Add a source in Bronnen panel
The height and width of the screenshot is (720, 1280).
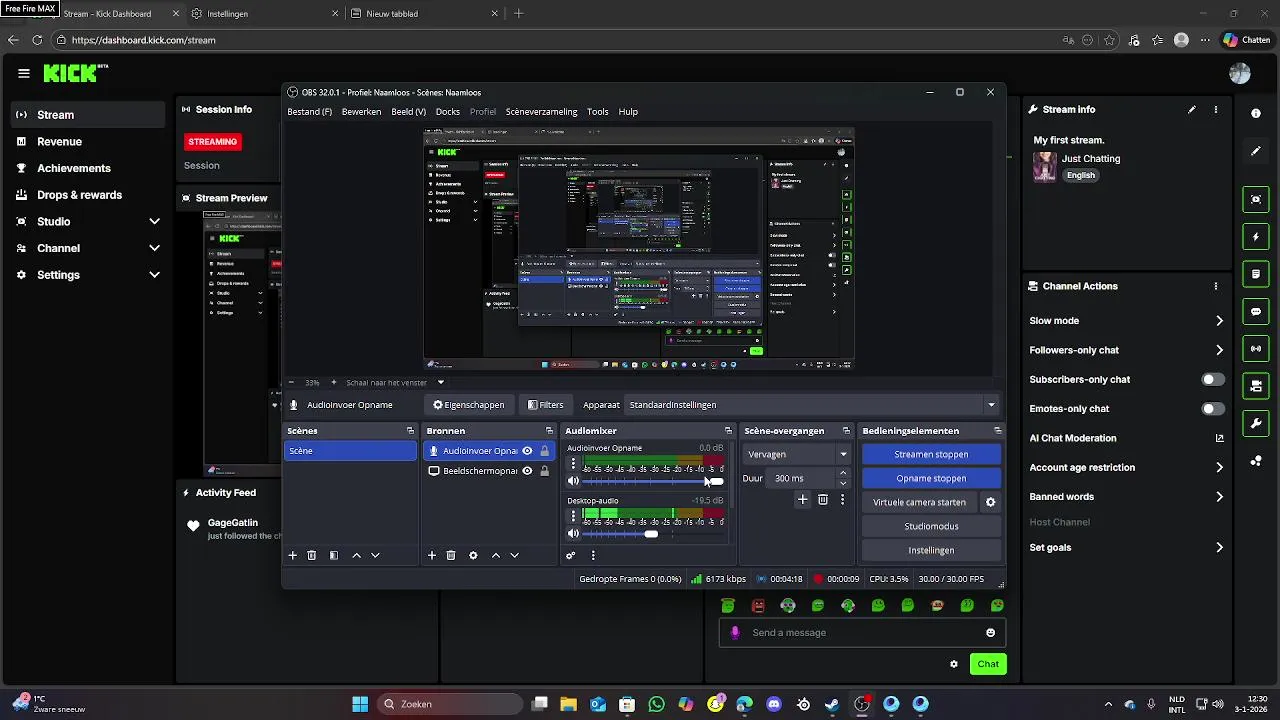432,555
